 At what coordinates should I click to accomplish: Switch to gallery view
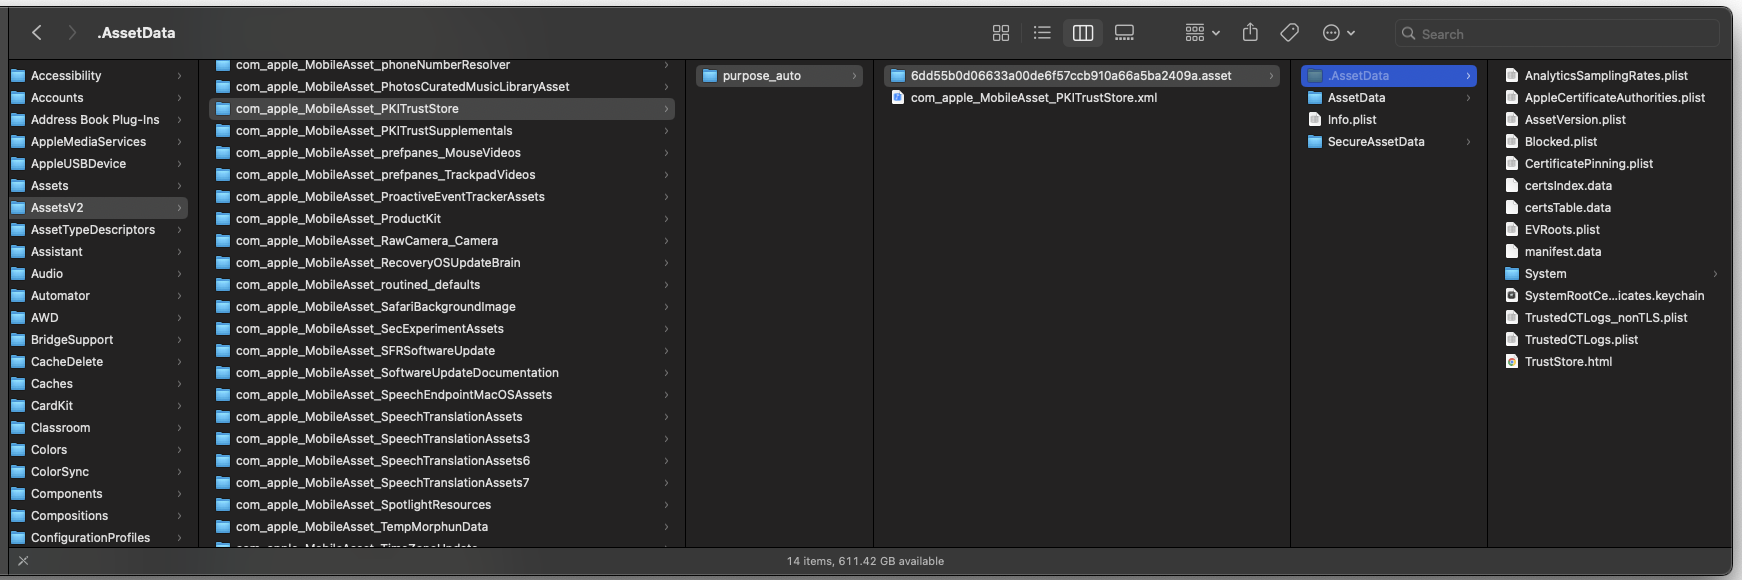point(1124,33)
